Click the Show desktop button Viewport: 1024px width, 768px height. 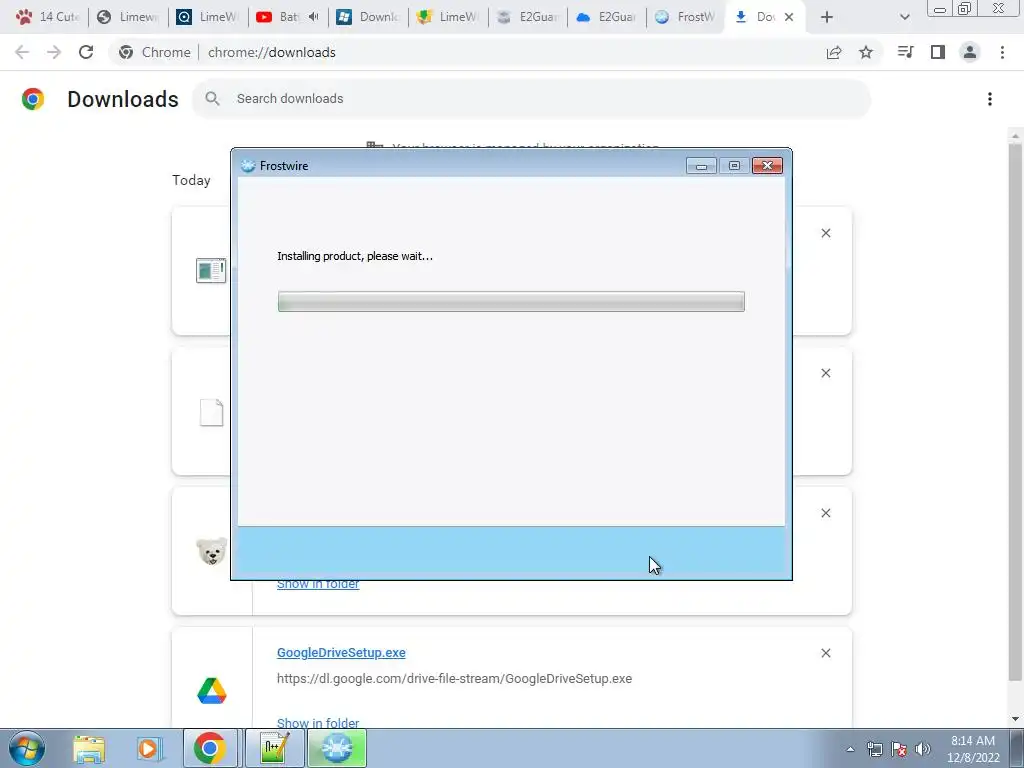pyautogui.click(x=1017, y=748)
